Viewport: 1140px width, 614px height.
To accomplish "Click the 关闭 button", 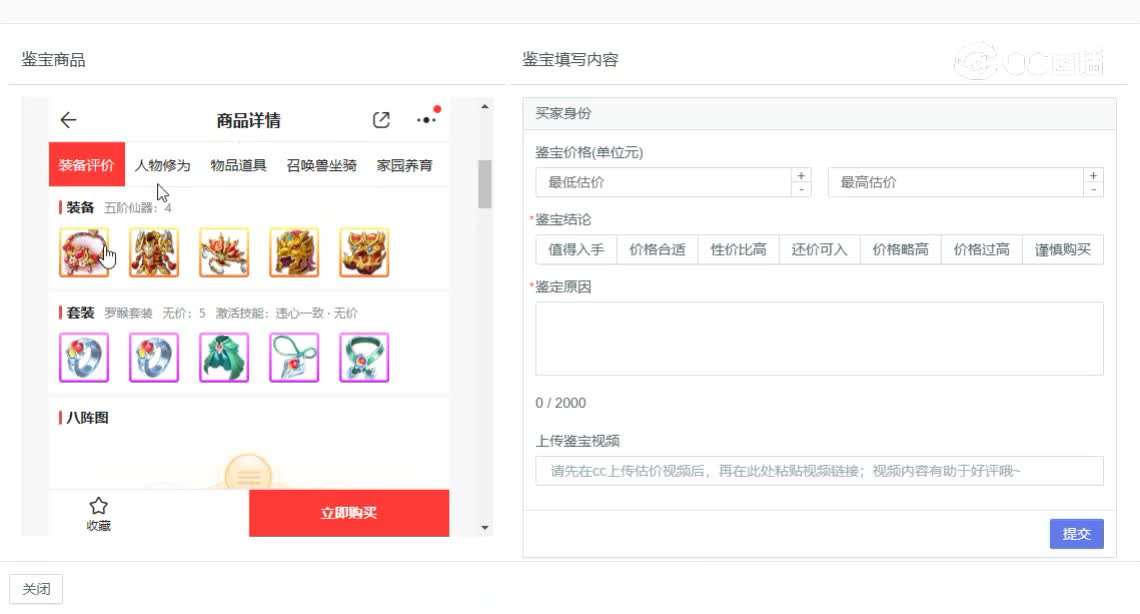I will pyautogui.click(x=36, y=589).
